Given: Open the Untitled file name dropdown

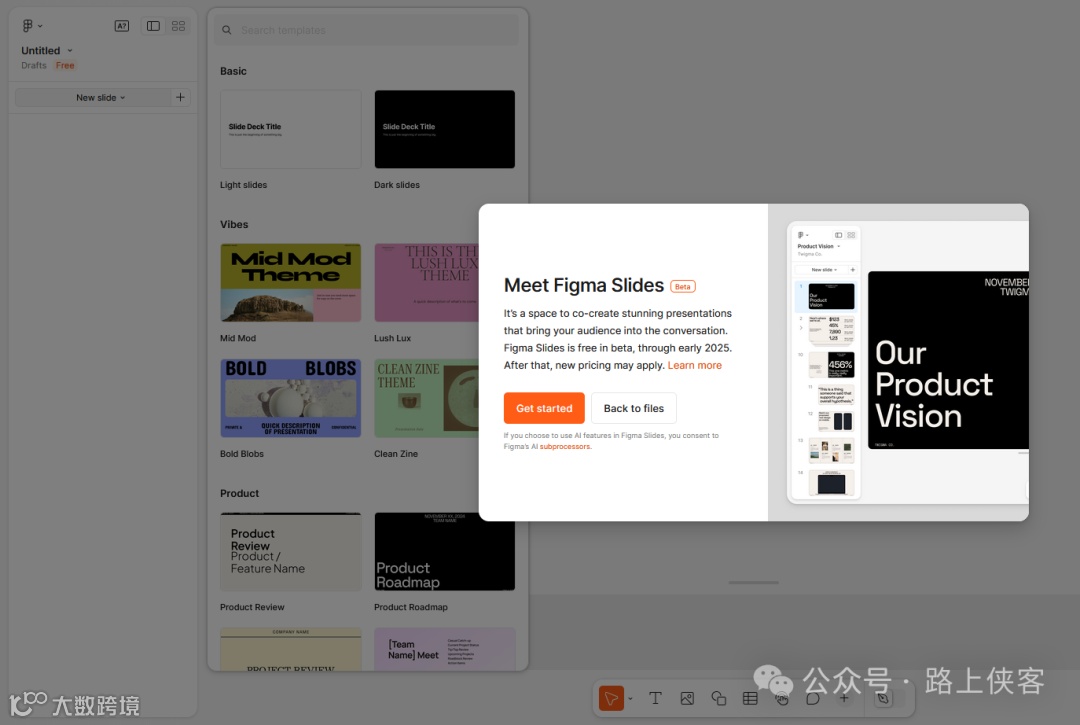Looking at the screenshot, I should tap(70, 50).
